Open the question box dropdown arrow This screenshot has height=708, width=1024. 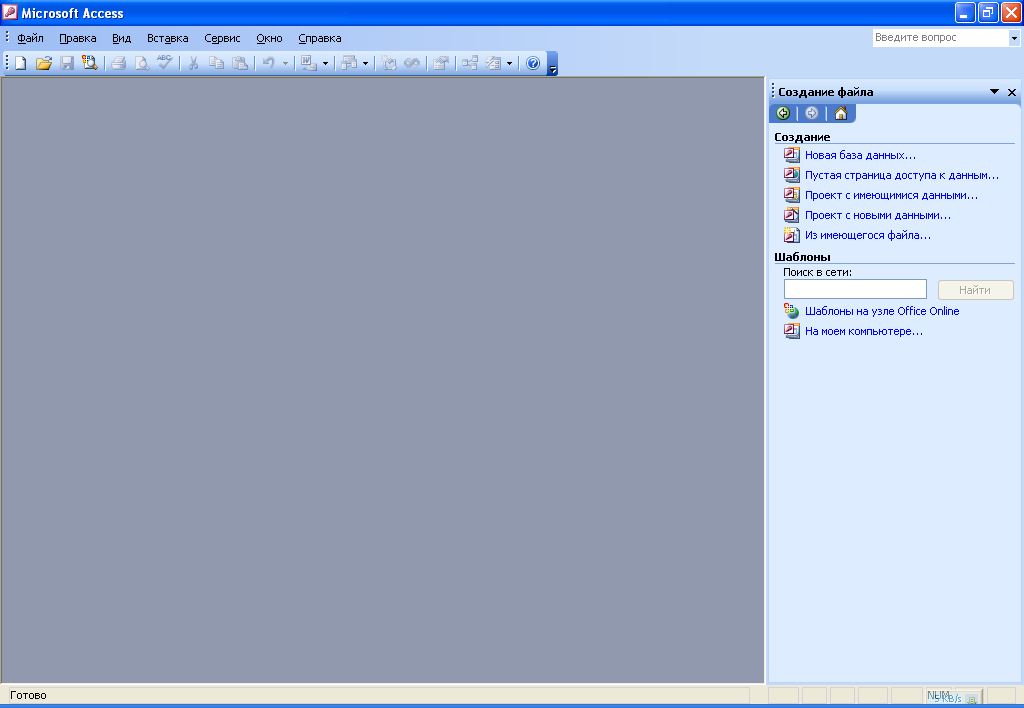1014,38
